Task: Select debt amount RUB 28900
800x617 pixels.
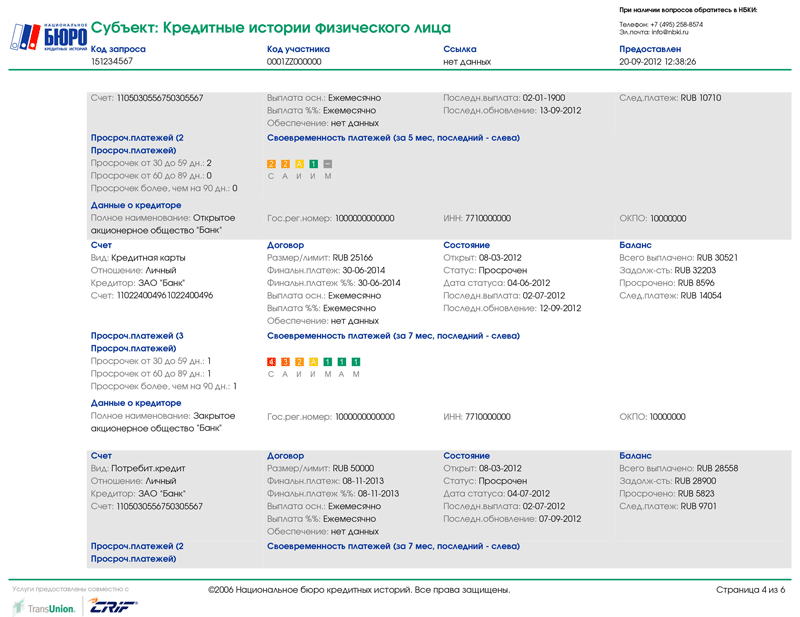Action: tap(695, 481)
